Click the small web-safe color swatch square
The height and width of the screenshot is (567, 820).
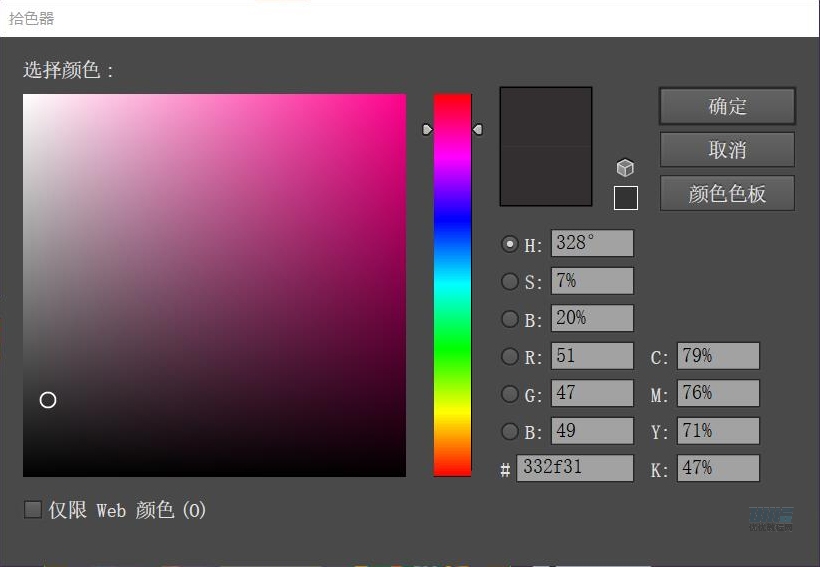tap(626, 198)
